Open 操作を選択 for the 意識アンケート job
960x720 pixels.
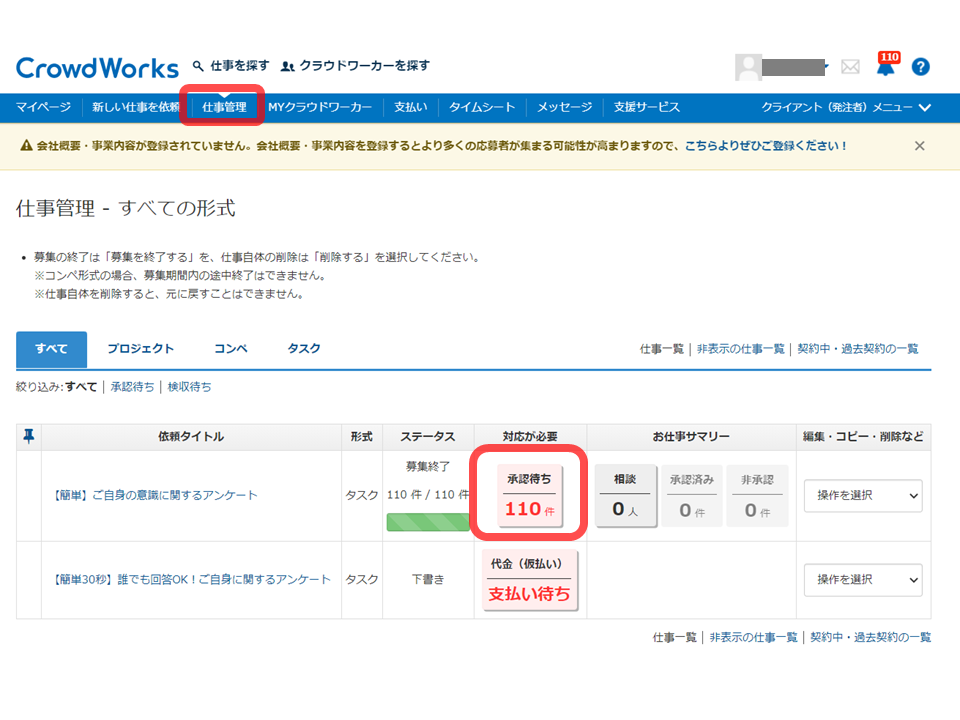click(x=862, y=496)
